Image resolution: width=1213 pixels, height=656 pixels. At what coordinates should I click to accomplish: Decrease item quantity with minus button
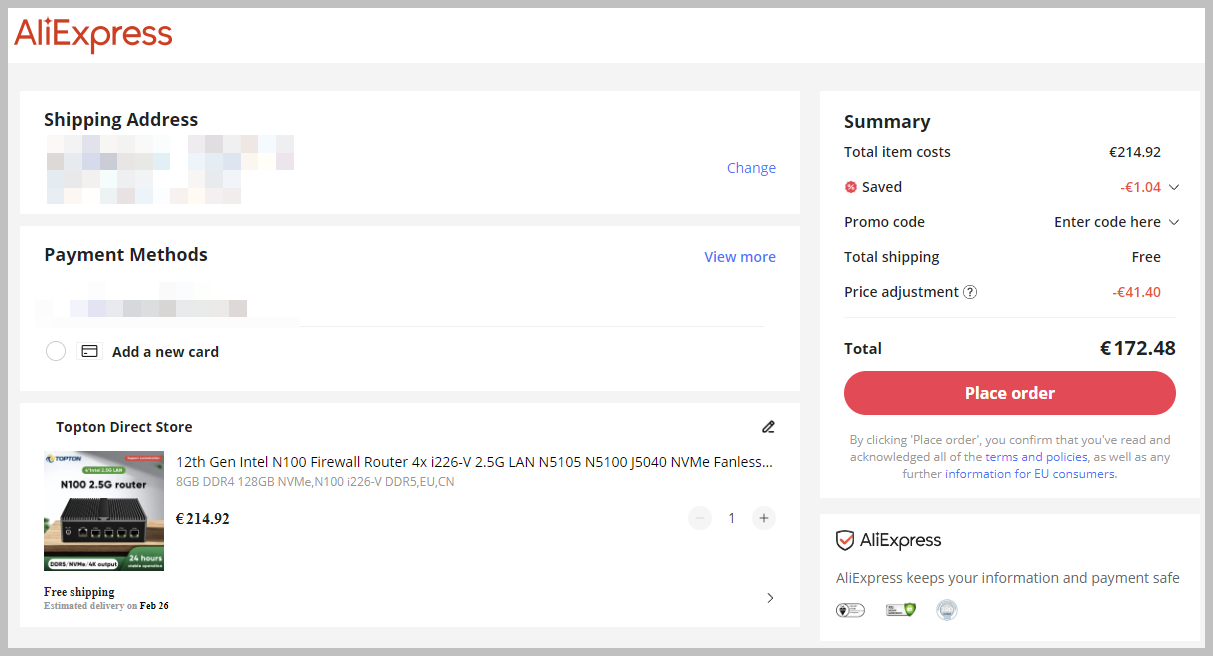(x=700, y=518)
